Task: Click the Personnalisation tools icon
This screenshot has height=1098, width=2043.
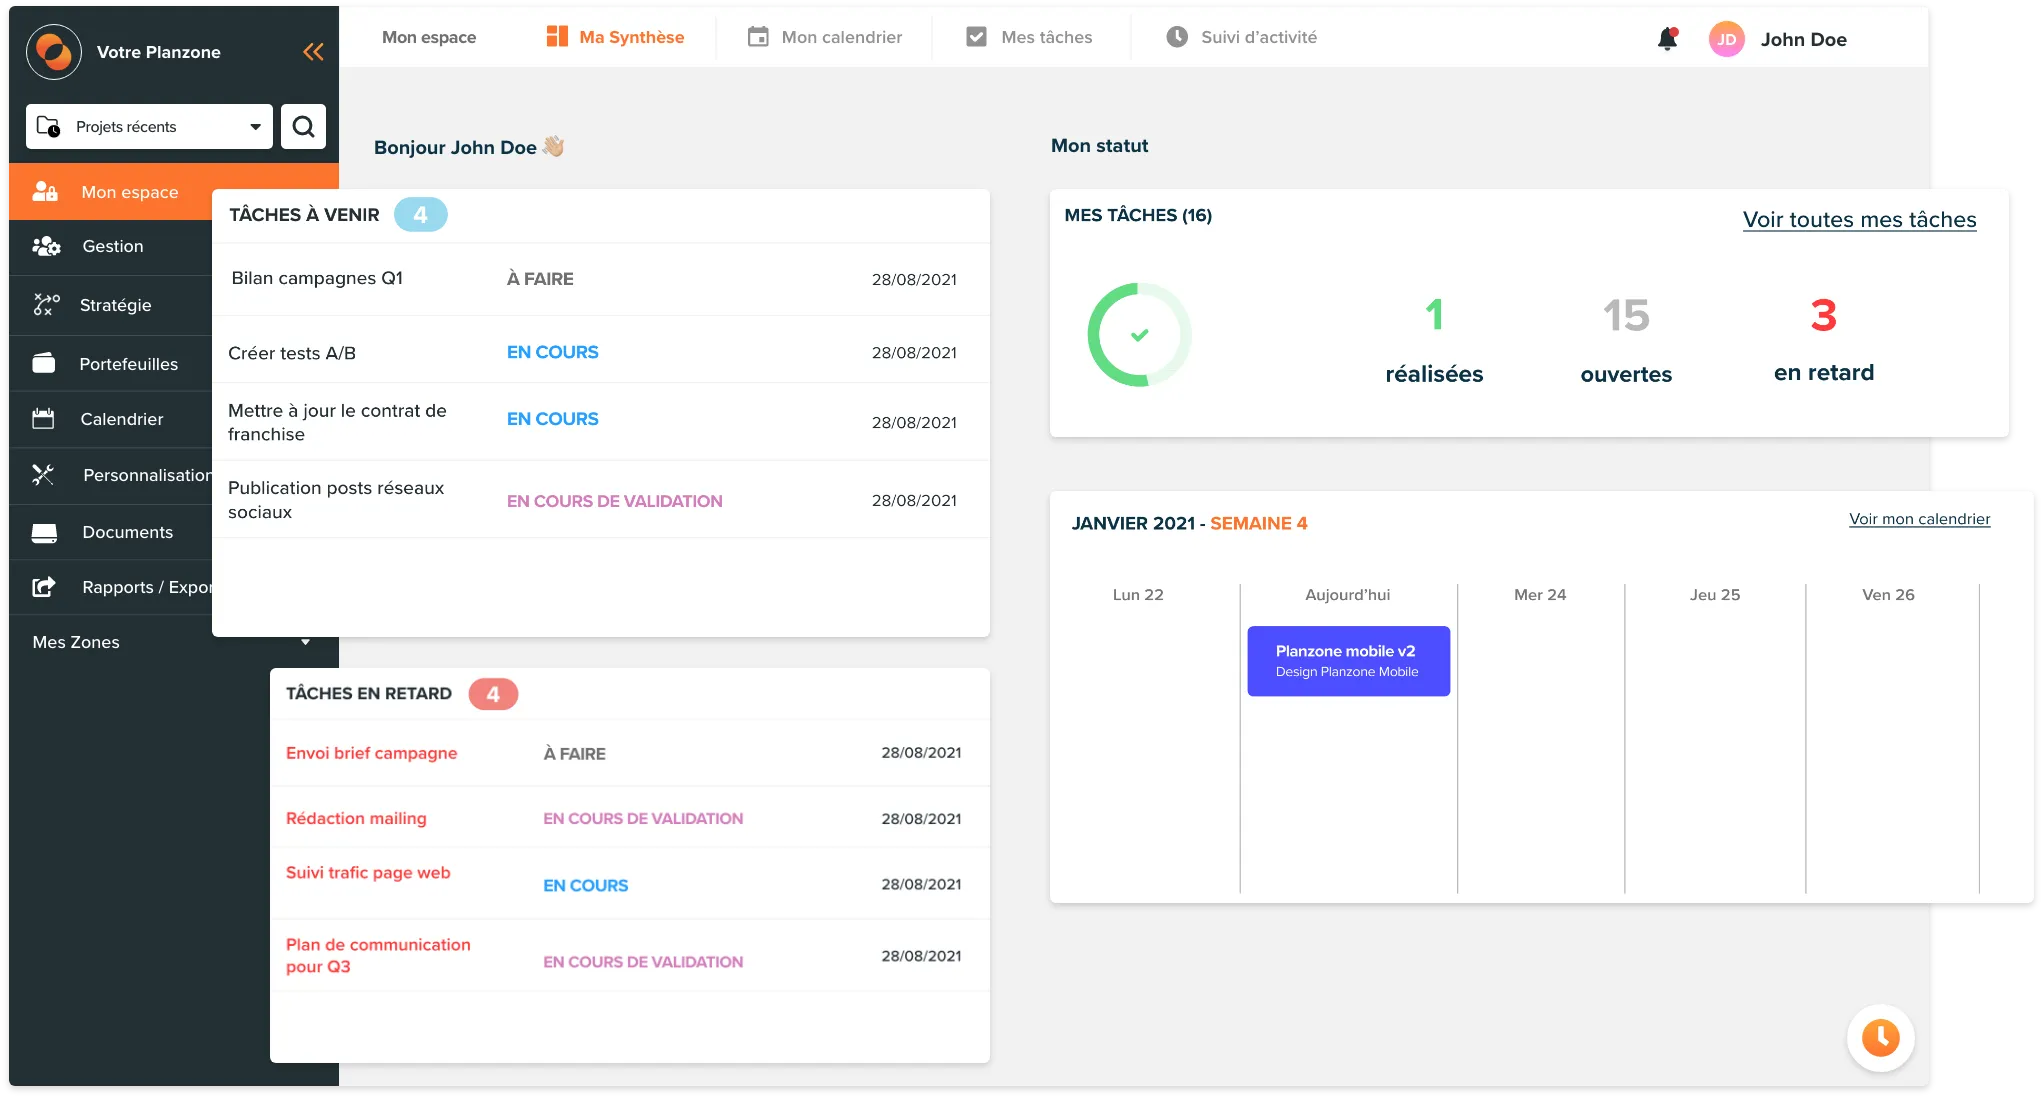Action: coord(43,475)
